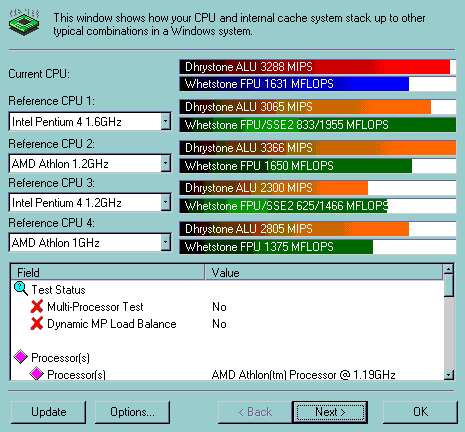
Task: Click the OK button
Action: [420, 412]
